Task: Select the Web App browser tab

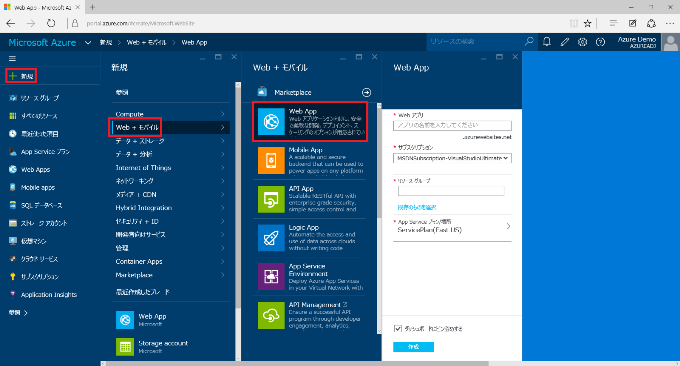Action: coord(42,7)
